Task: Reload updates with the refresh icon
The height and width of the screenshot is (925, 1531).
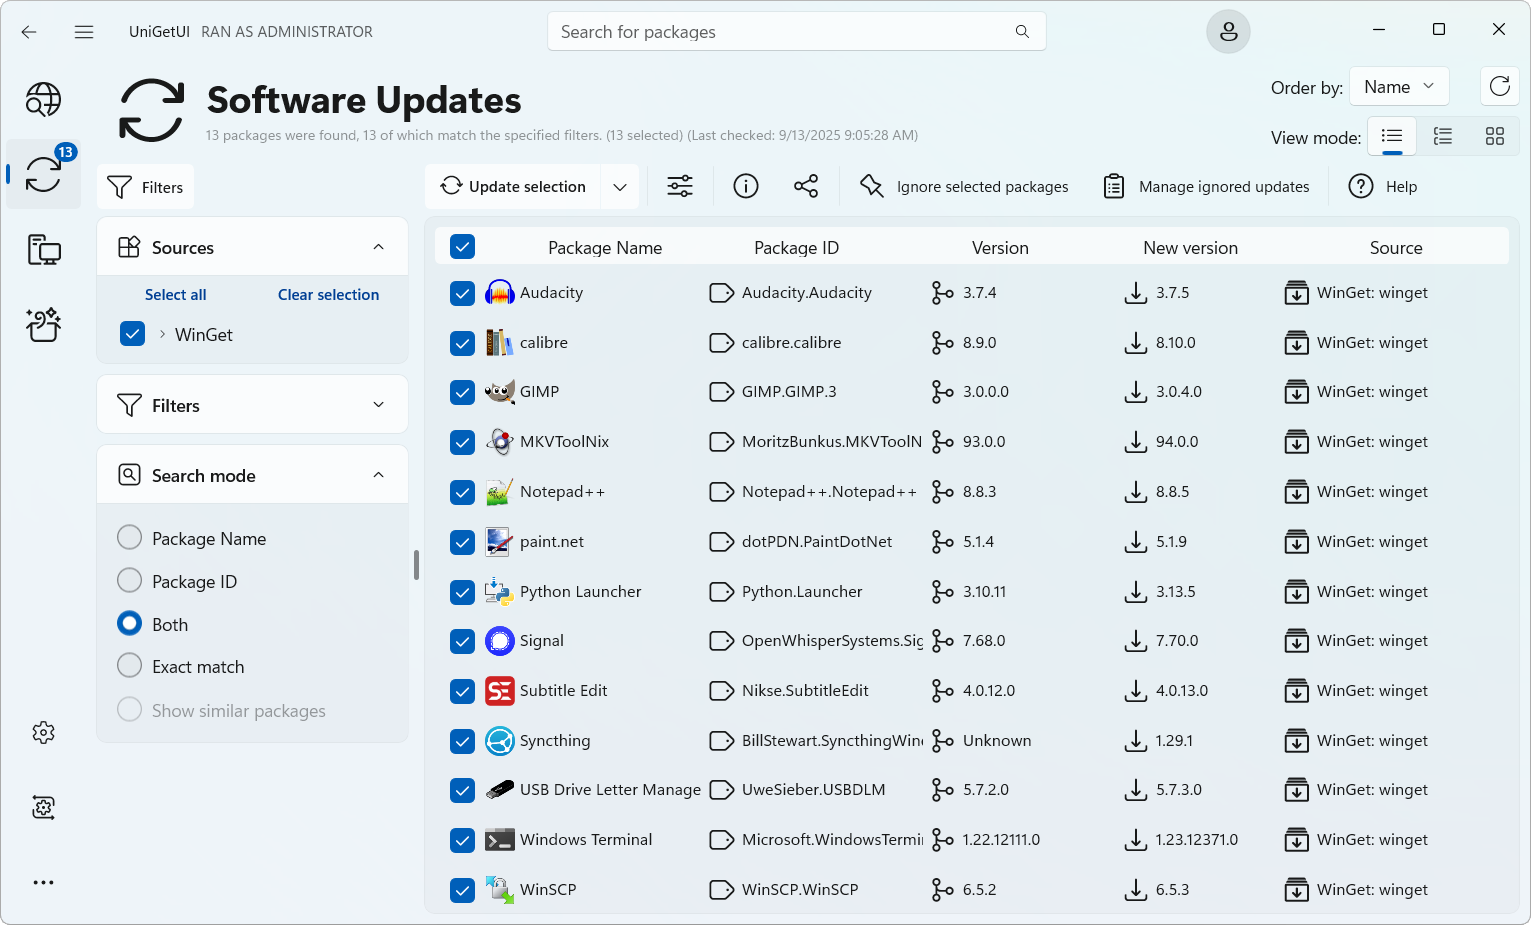Action: (x=1499, y=87)
